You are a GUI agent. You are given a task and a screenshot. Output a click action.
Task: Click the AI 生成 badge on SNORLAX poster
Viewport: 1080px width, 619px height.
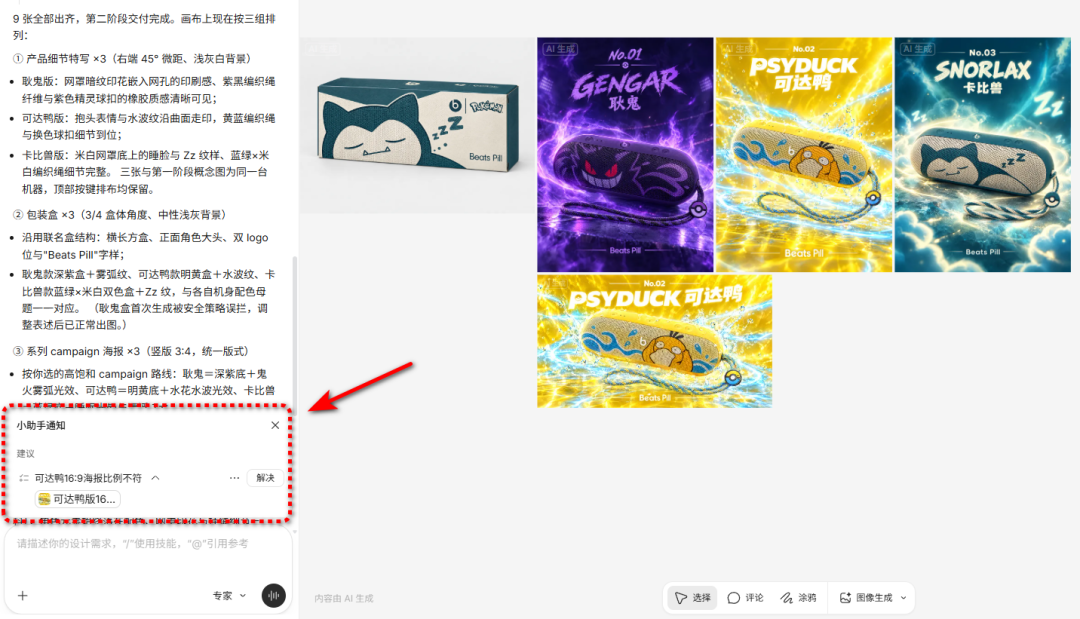click(x=917, y=49)
